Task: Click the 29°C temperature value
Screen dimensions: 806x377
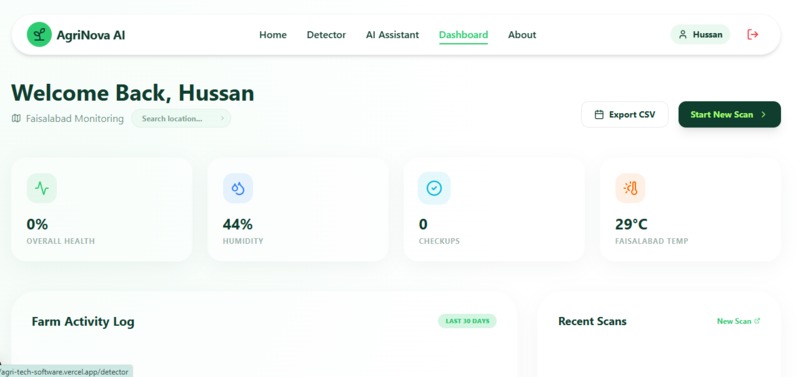Action: tap(631, 224)
